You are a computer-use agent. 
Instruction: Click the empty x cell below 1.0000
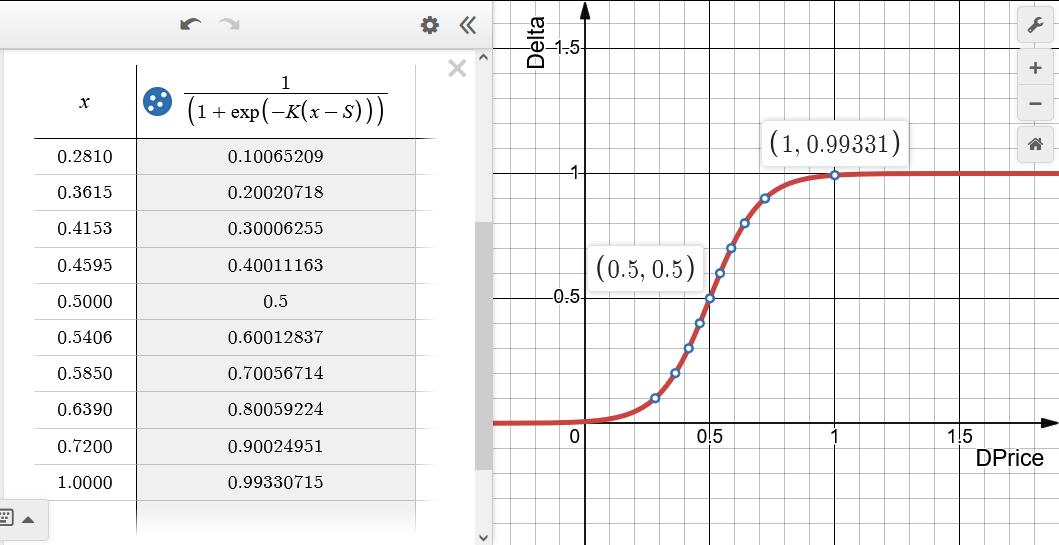tap(85, 519)
